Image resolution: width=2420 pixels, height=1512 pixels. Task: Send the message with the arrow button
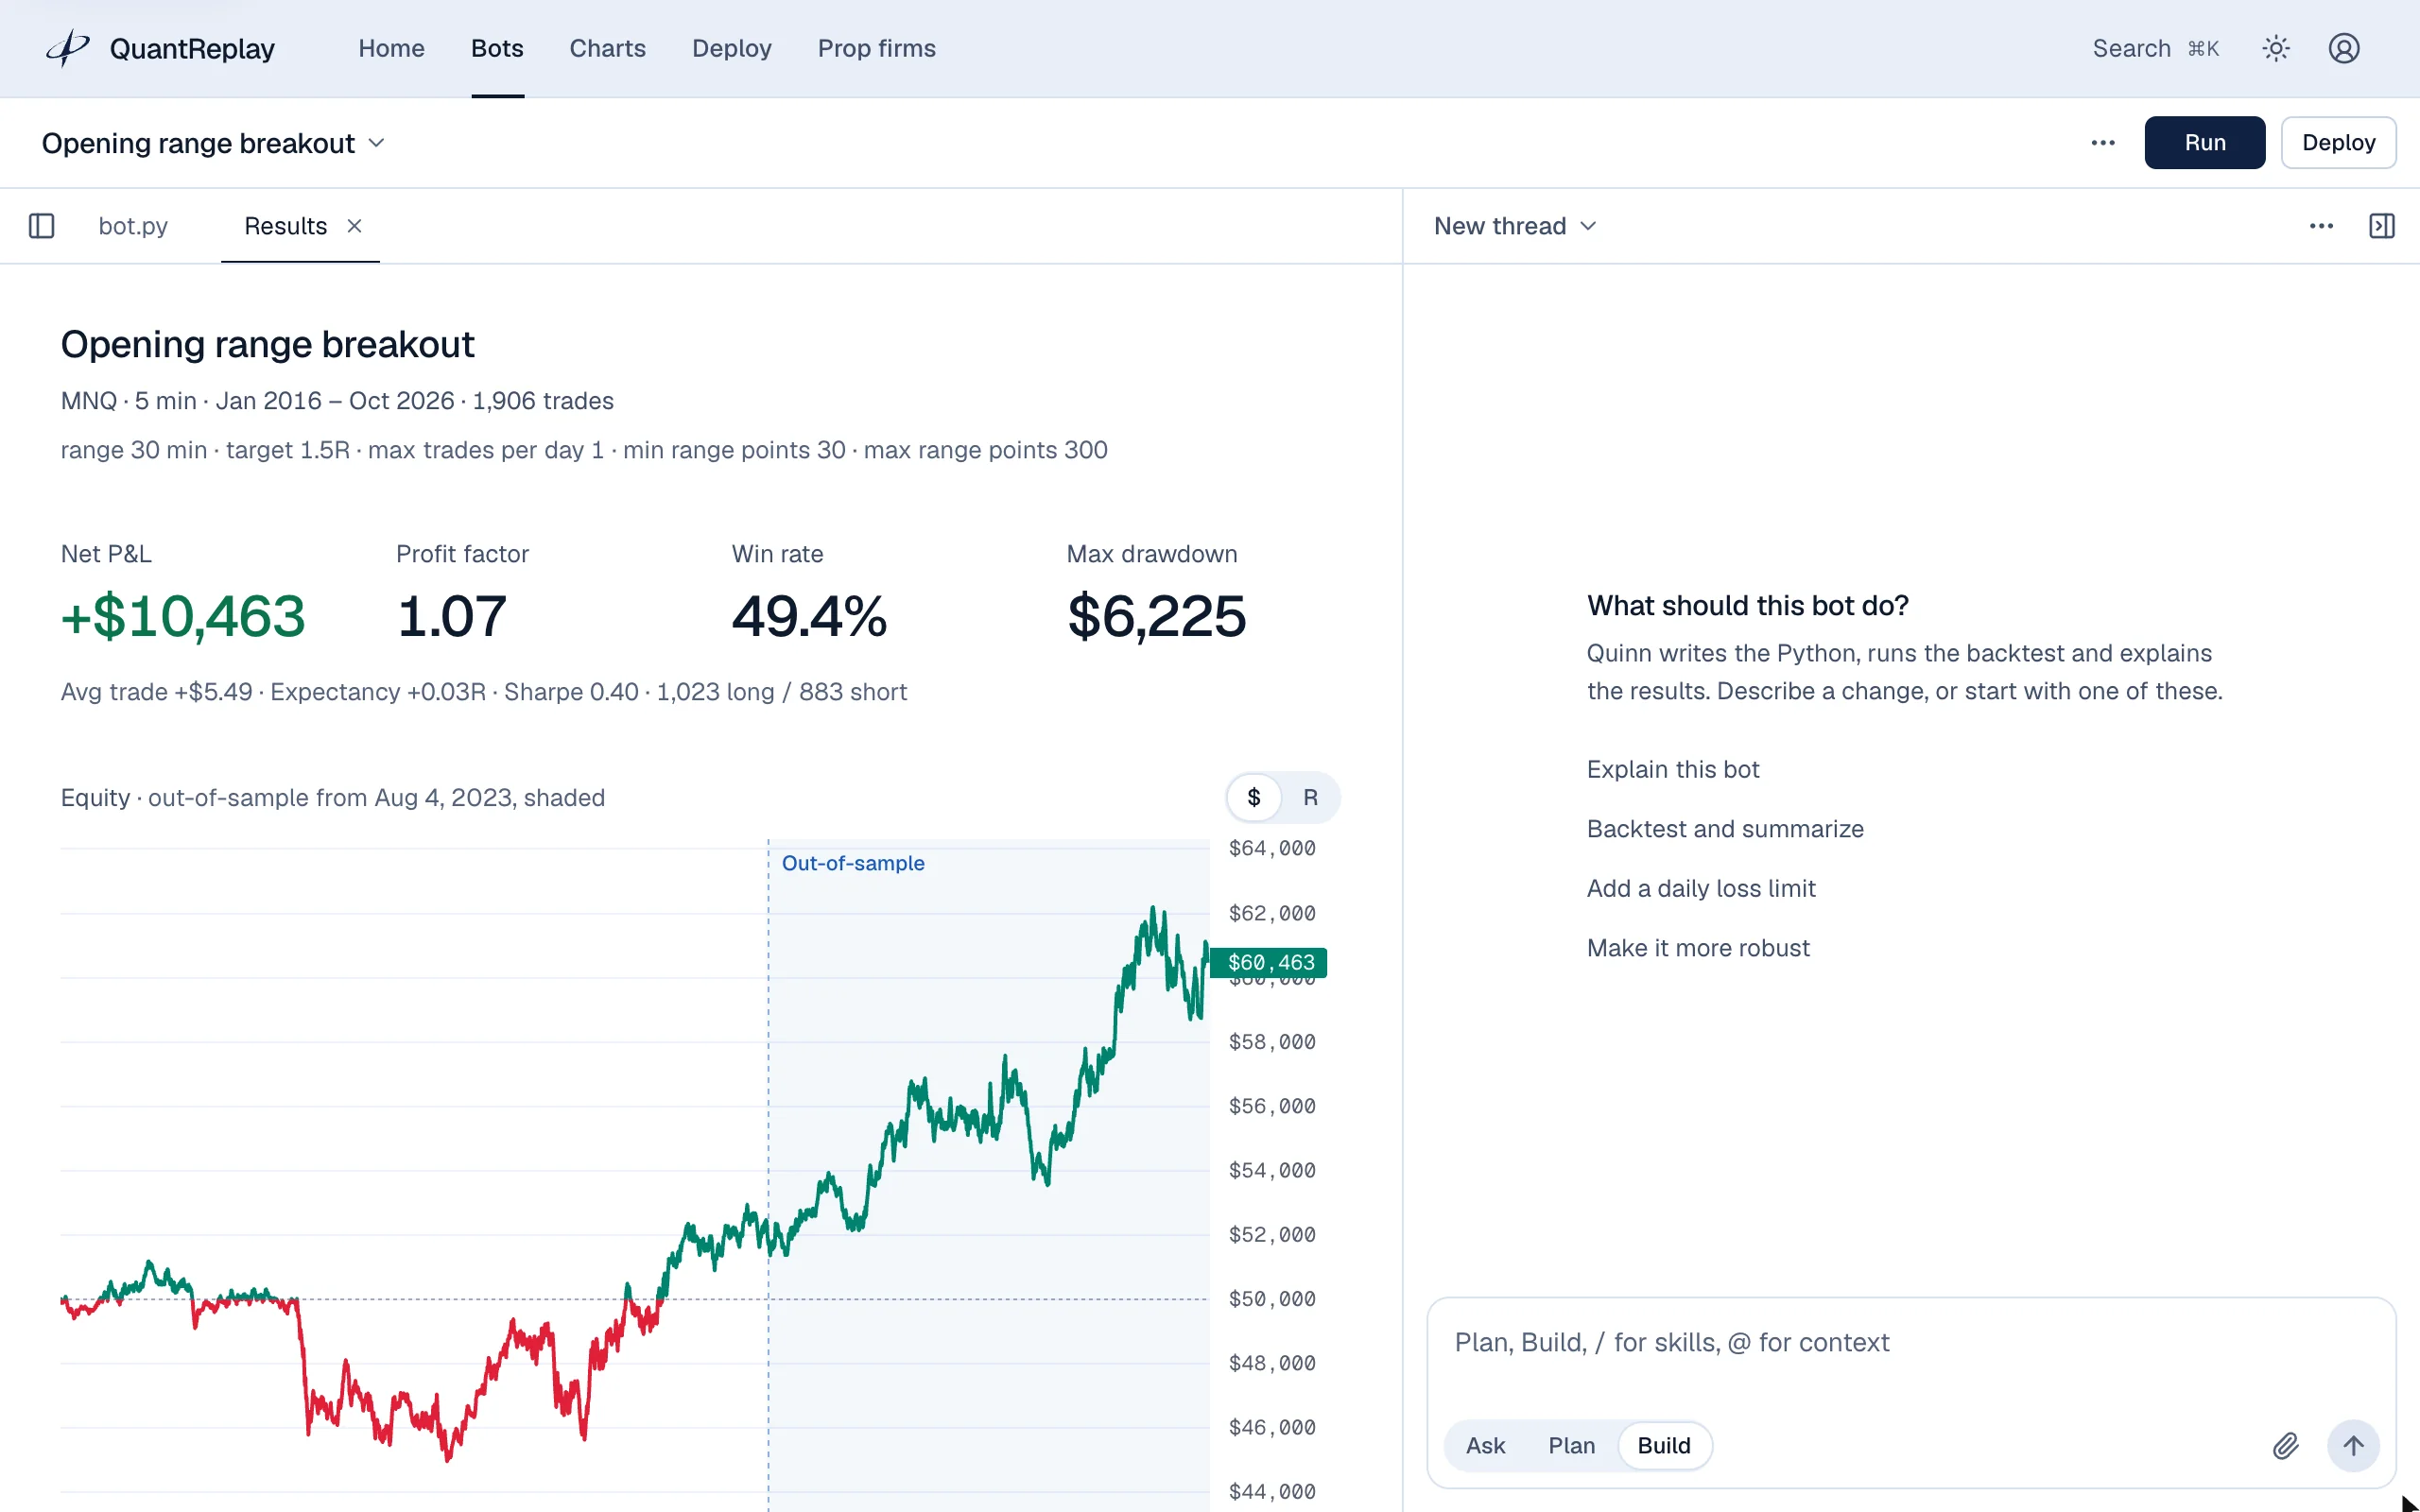pyautogui.click(x=2354, y=1446)
